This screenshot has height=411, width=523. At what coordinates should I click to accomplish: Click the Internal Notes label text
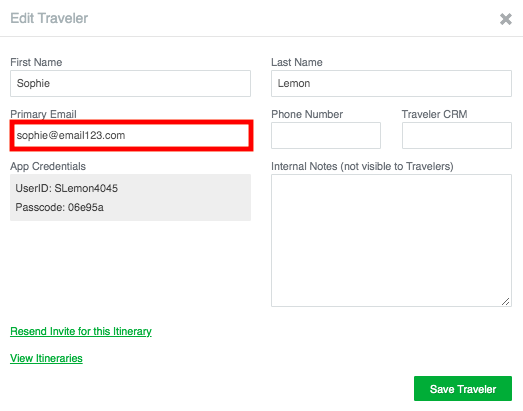[362, 166]
